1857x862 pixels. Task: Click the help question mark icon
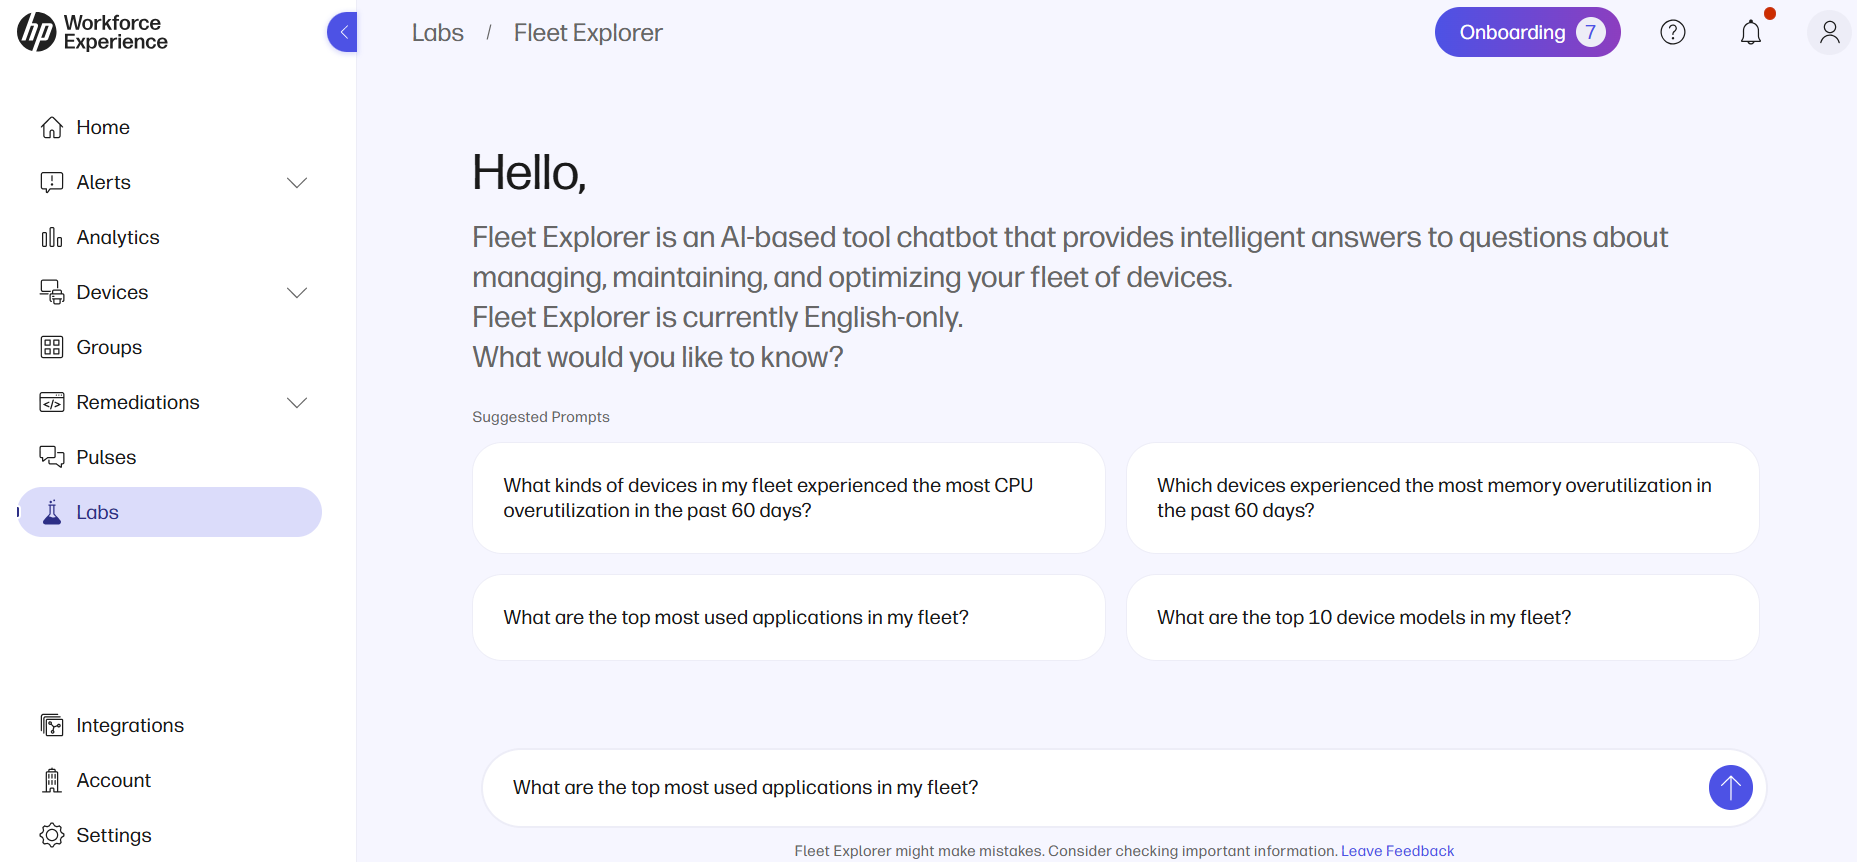click(1673, 31)
